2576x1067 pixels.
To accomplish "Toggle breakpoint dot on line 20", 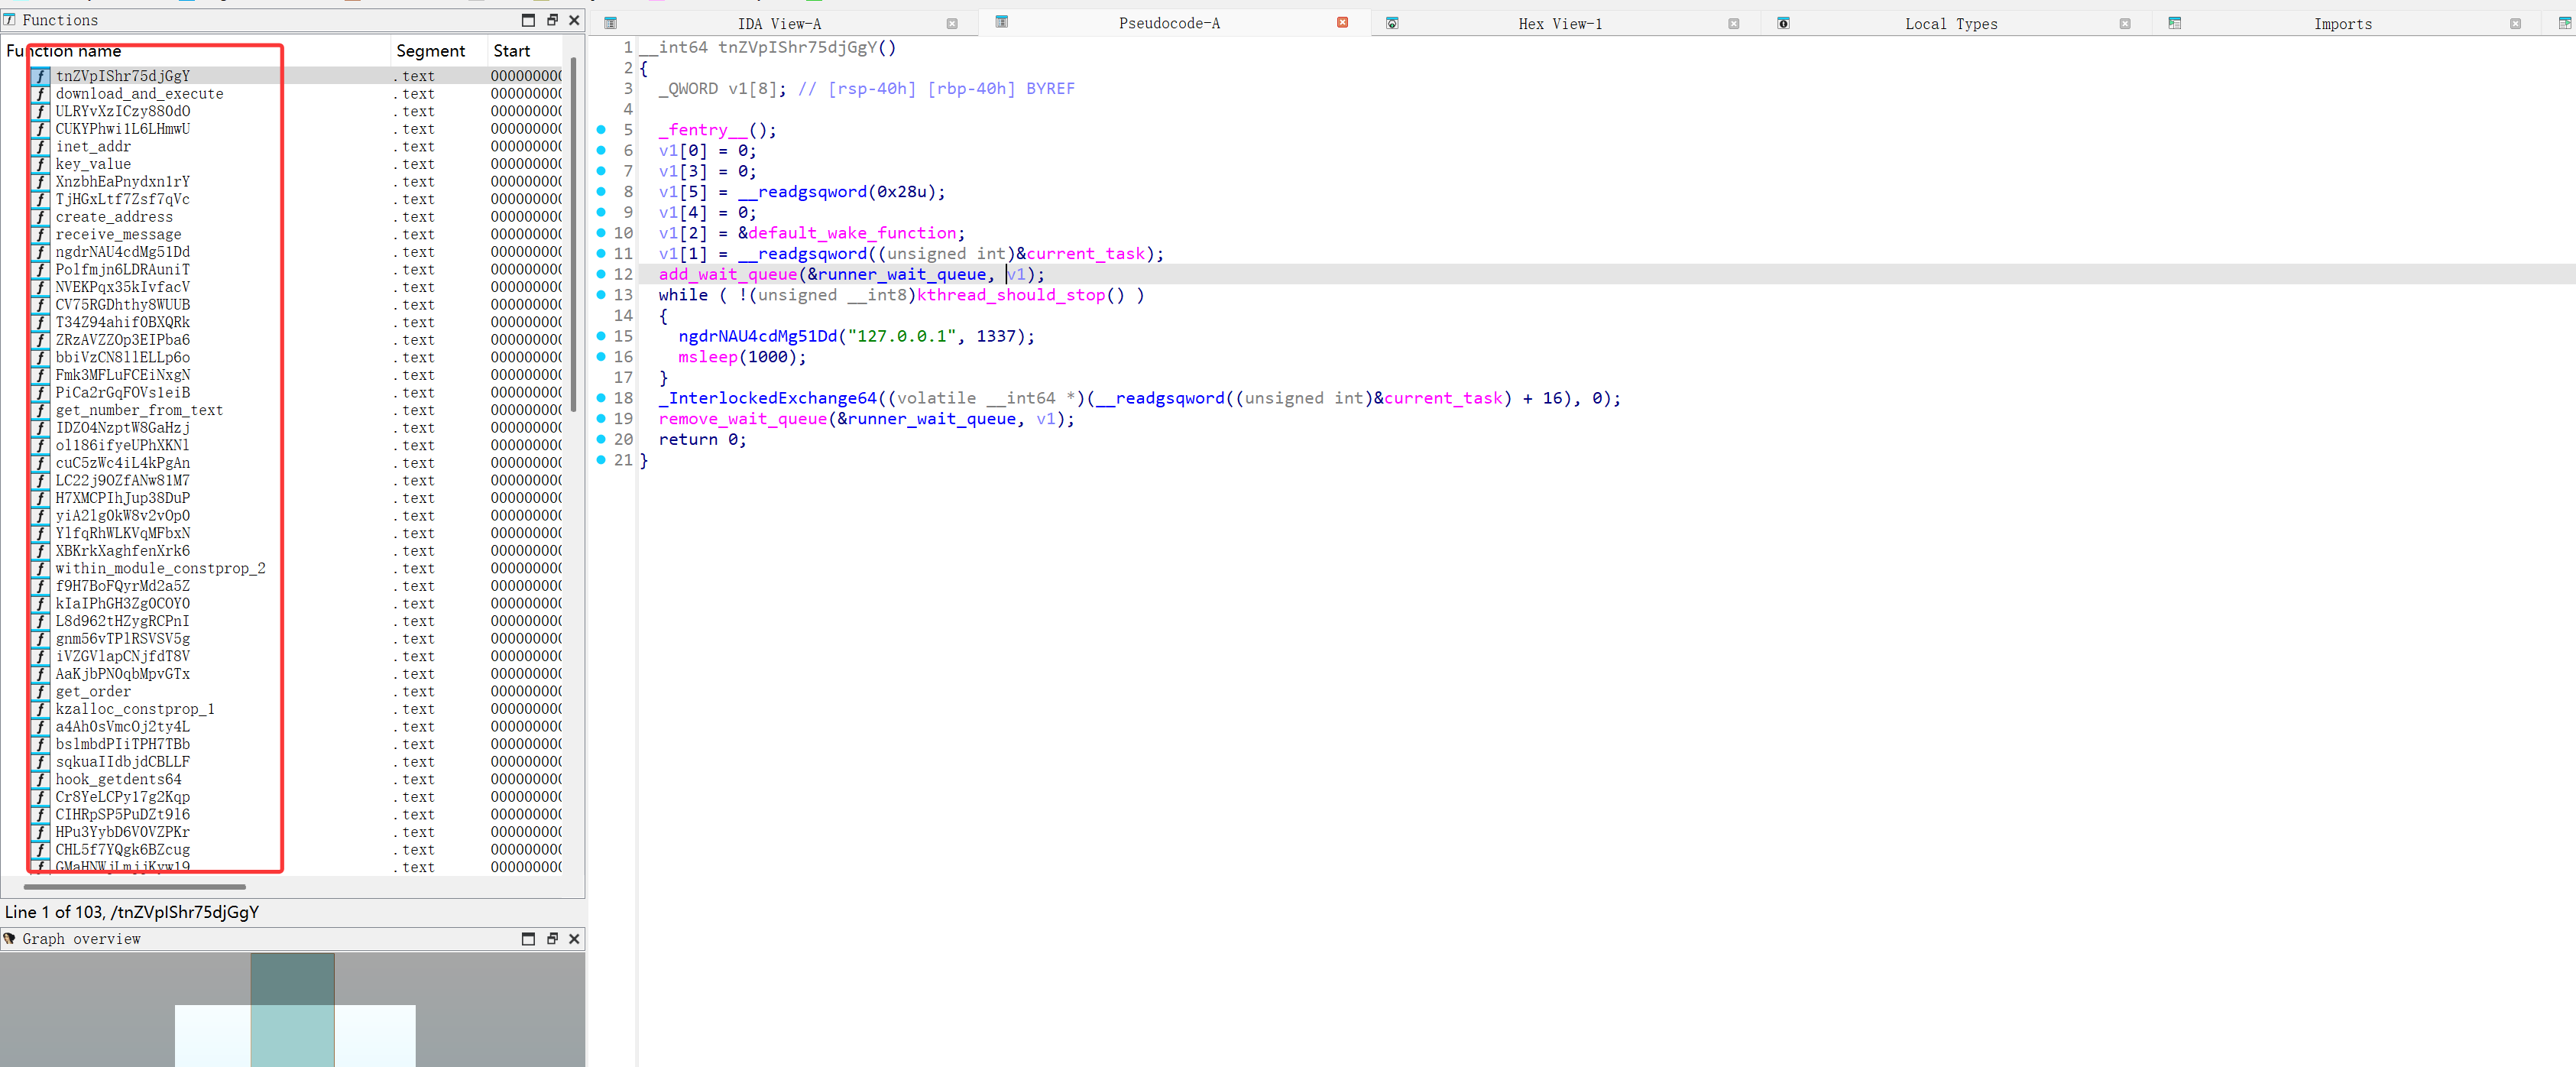I will pyautogui.click(x=601, y=439).
